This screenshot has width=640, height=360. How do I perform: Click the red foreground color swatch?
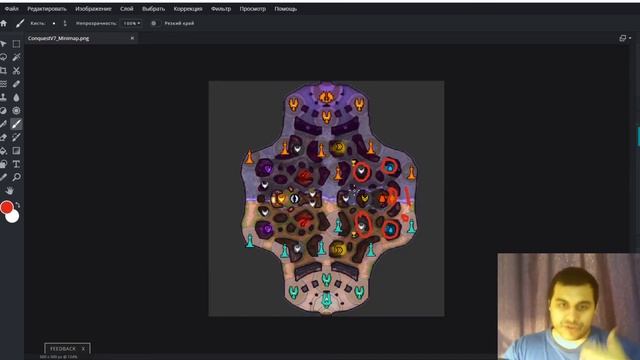coord(7,207)
